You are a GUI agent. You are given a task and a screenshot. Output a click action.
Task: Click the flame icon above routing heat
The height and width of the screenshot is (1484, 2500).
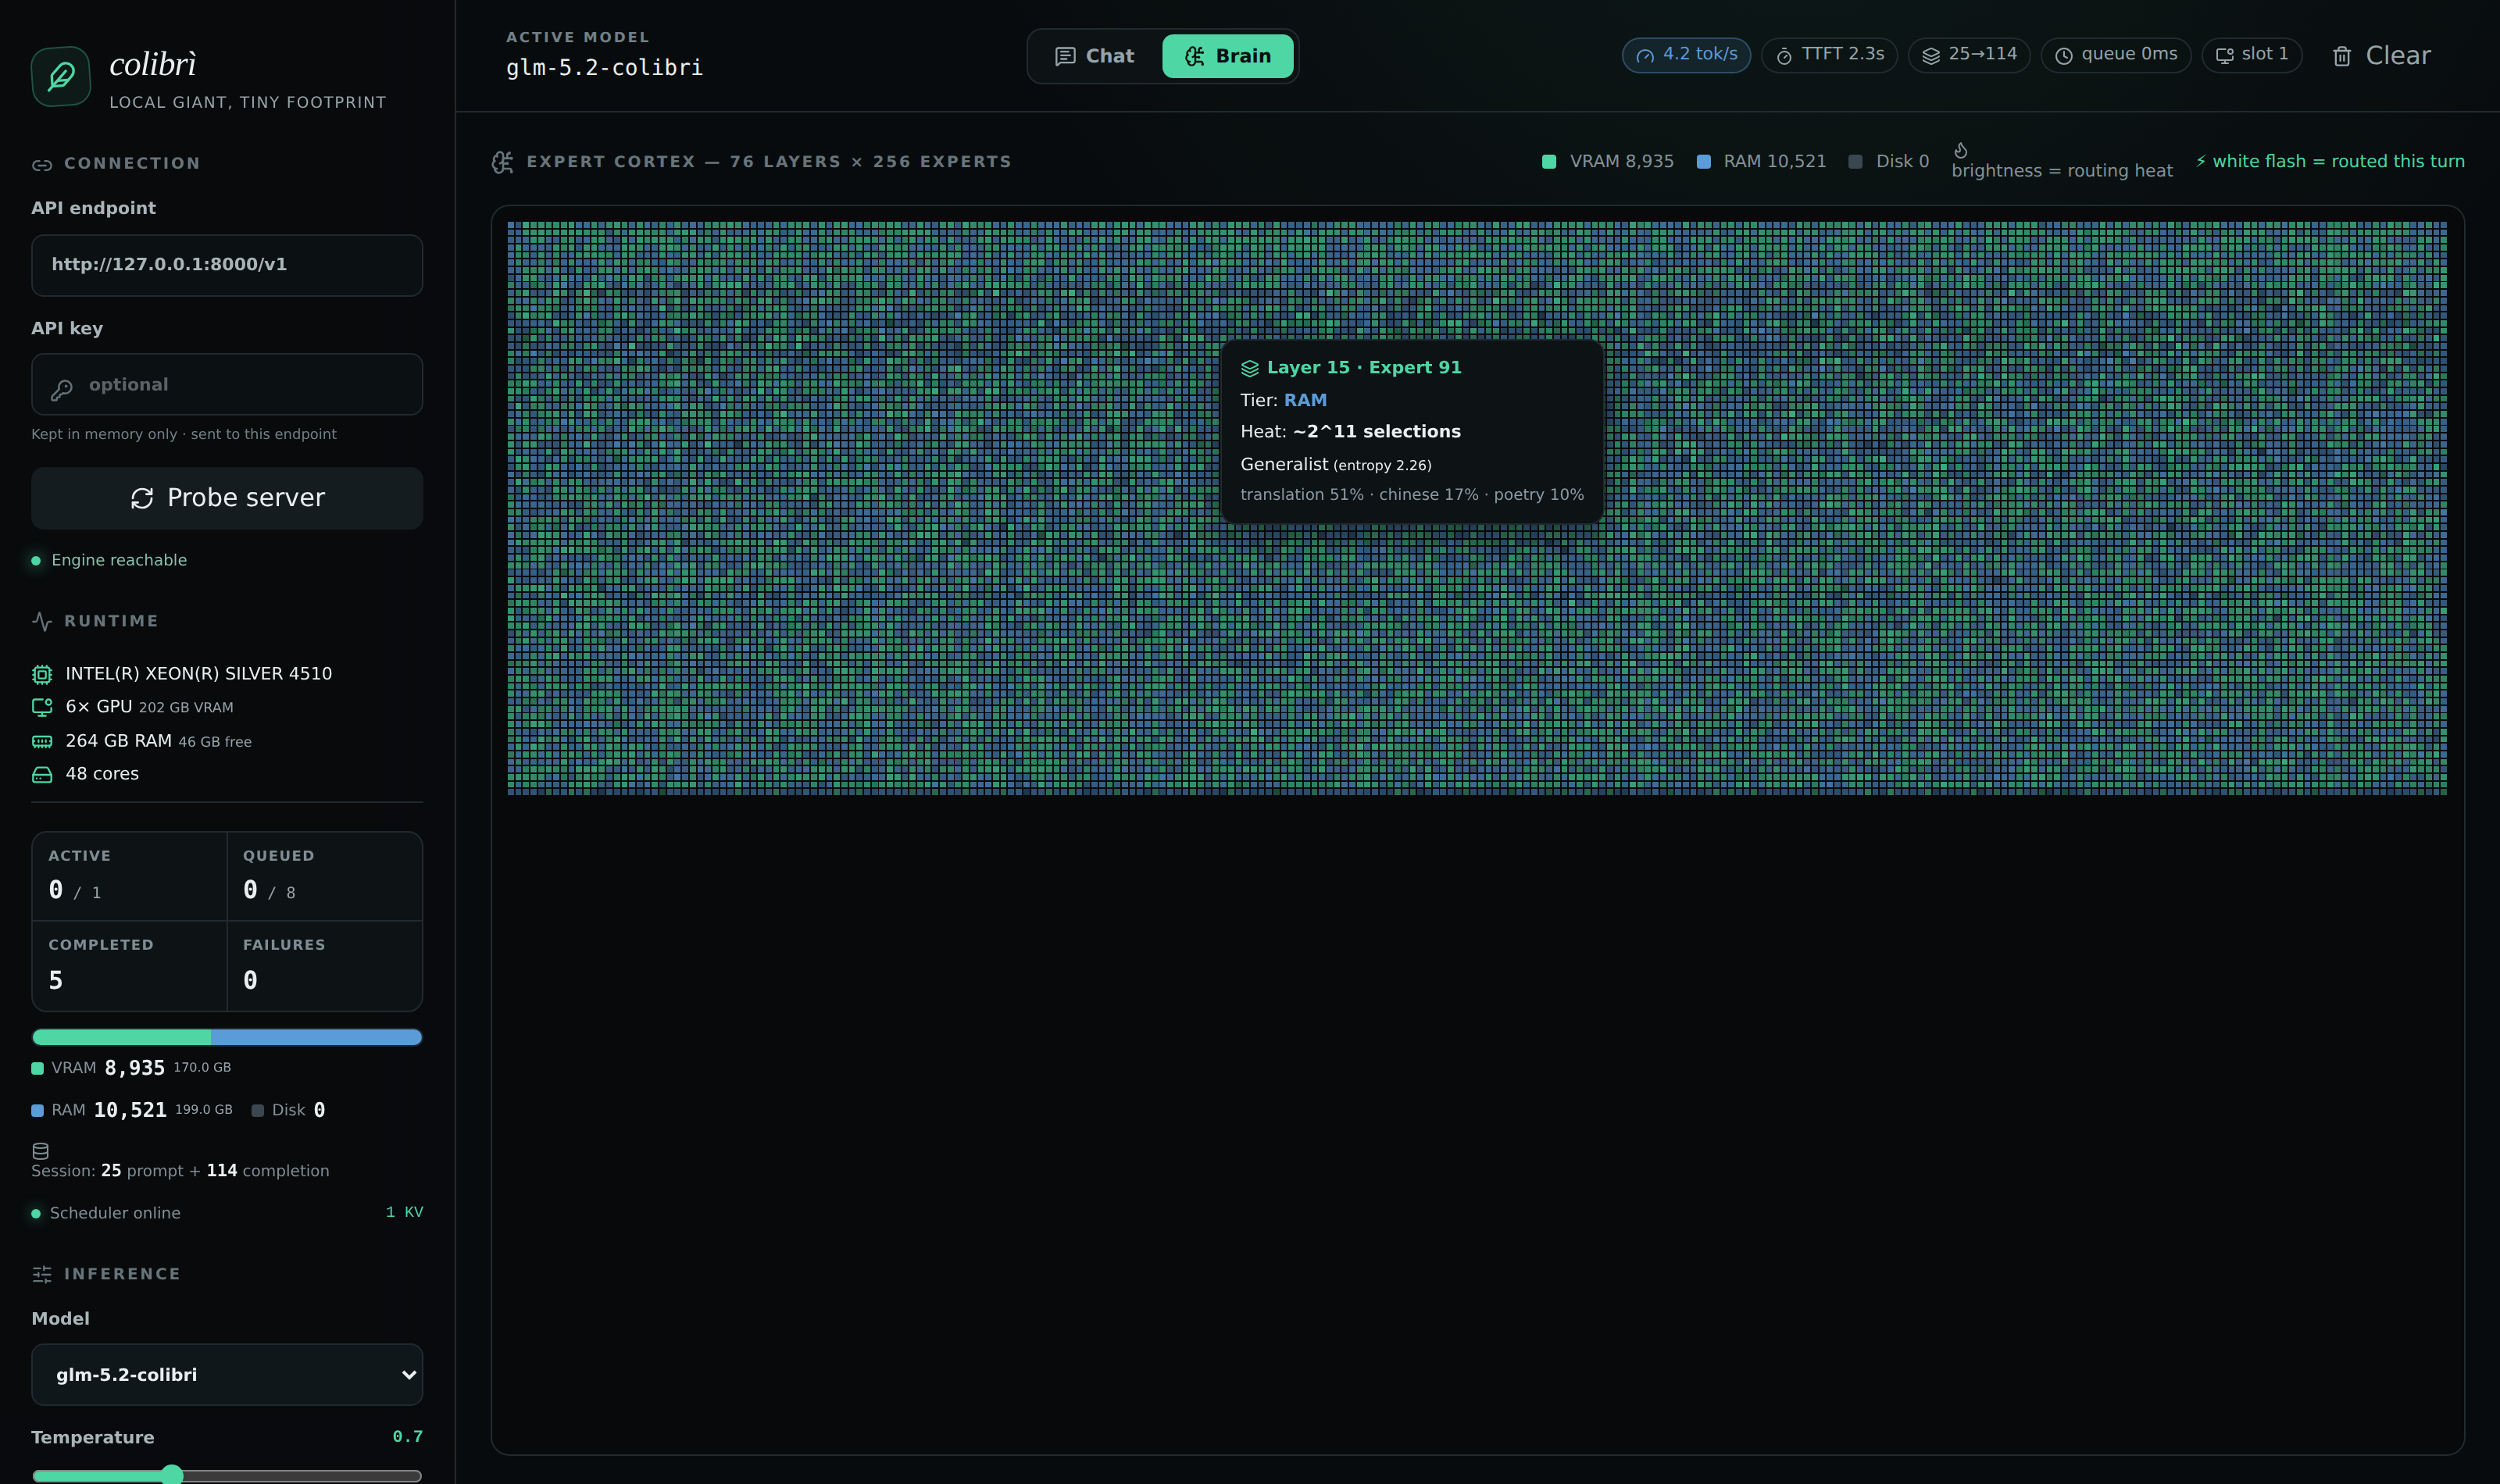pyautogui.click(x=1961, y=150)
